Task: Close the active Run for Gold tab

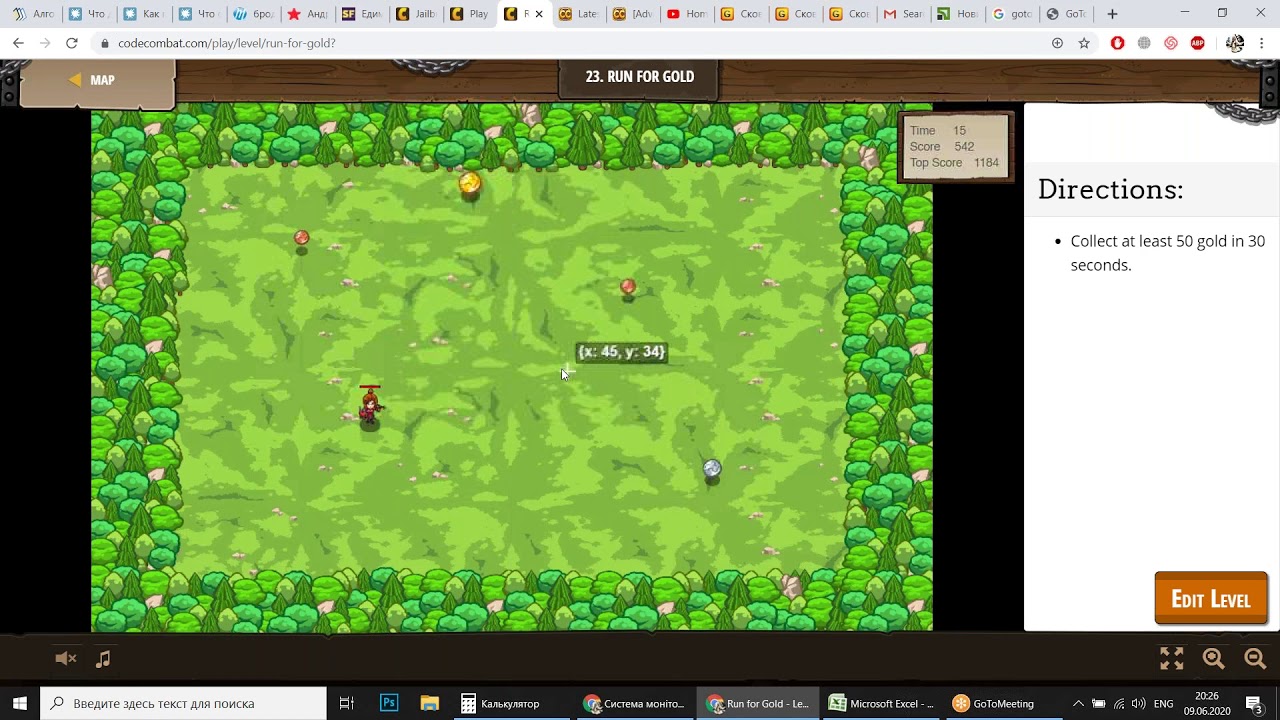Action: 539,14
